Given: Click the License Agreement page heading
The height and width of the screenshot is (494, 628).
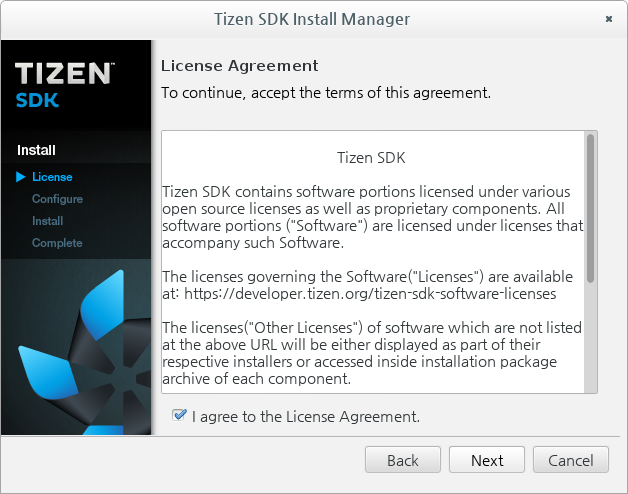Looking at the screenshot, I should 240,66.
